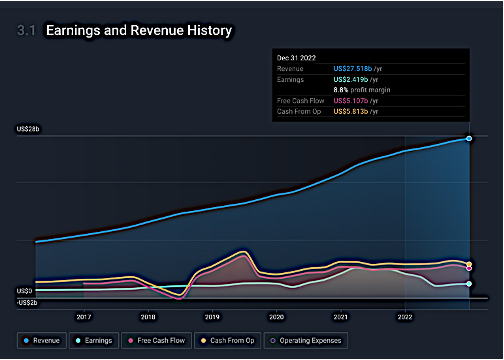Click the Revenue row label in tooltip

tap(290, 69)
